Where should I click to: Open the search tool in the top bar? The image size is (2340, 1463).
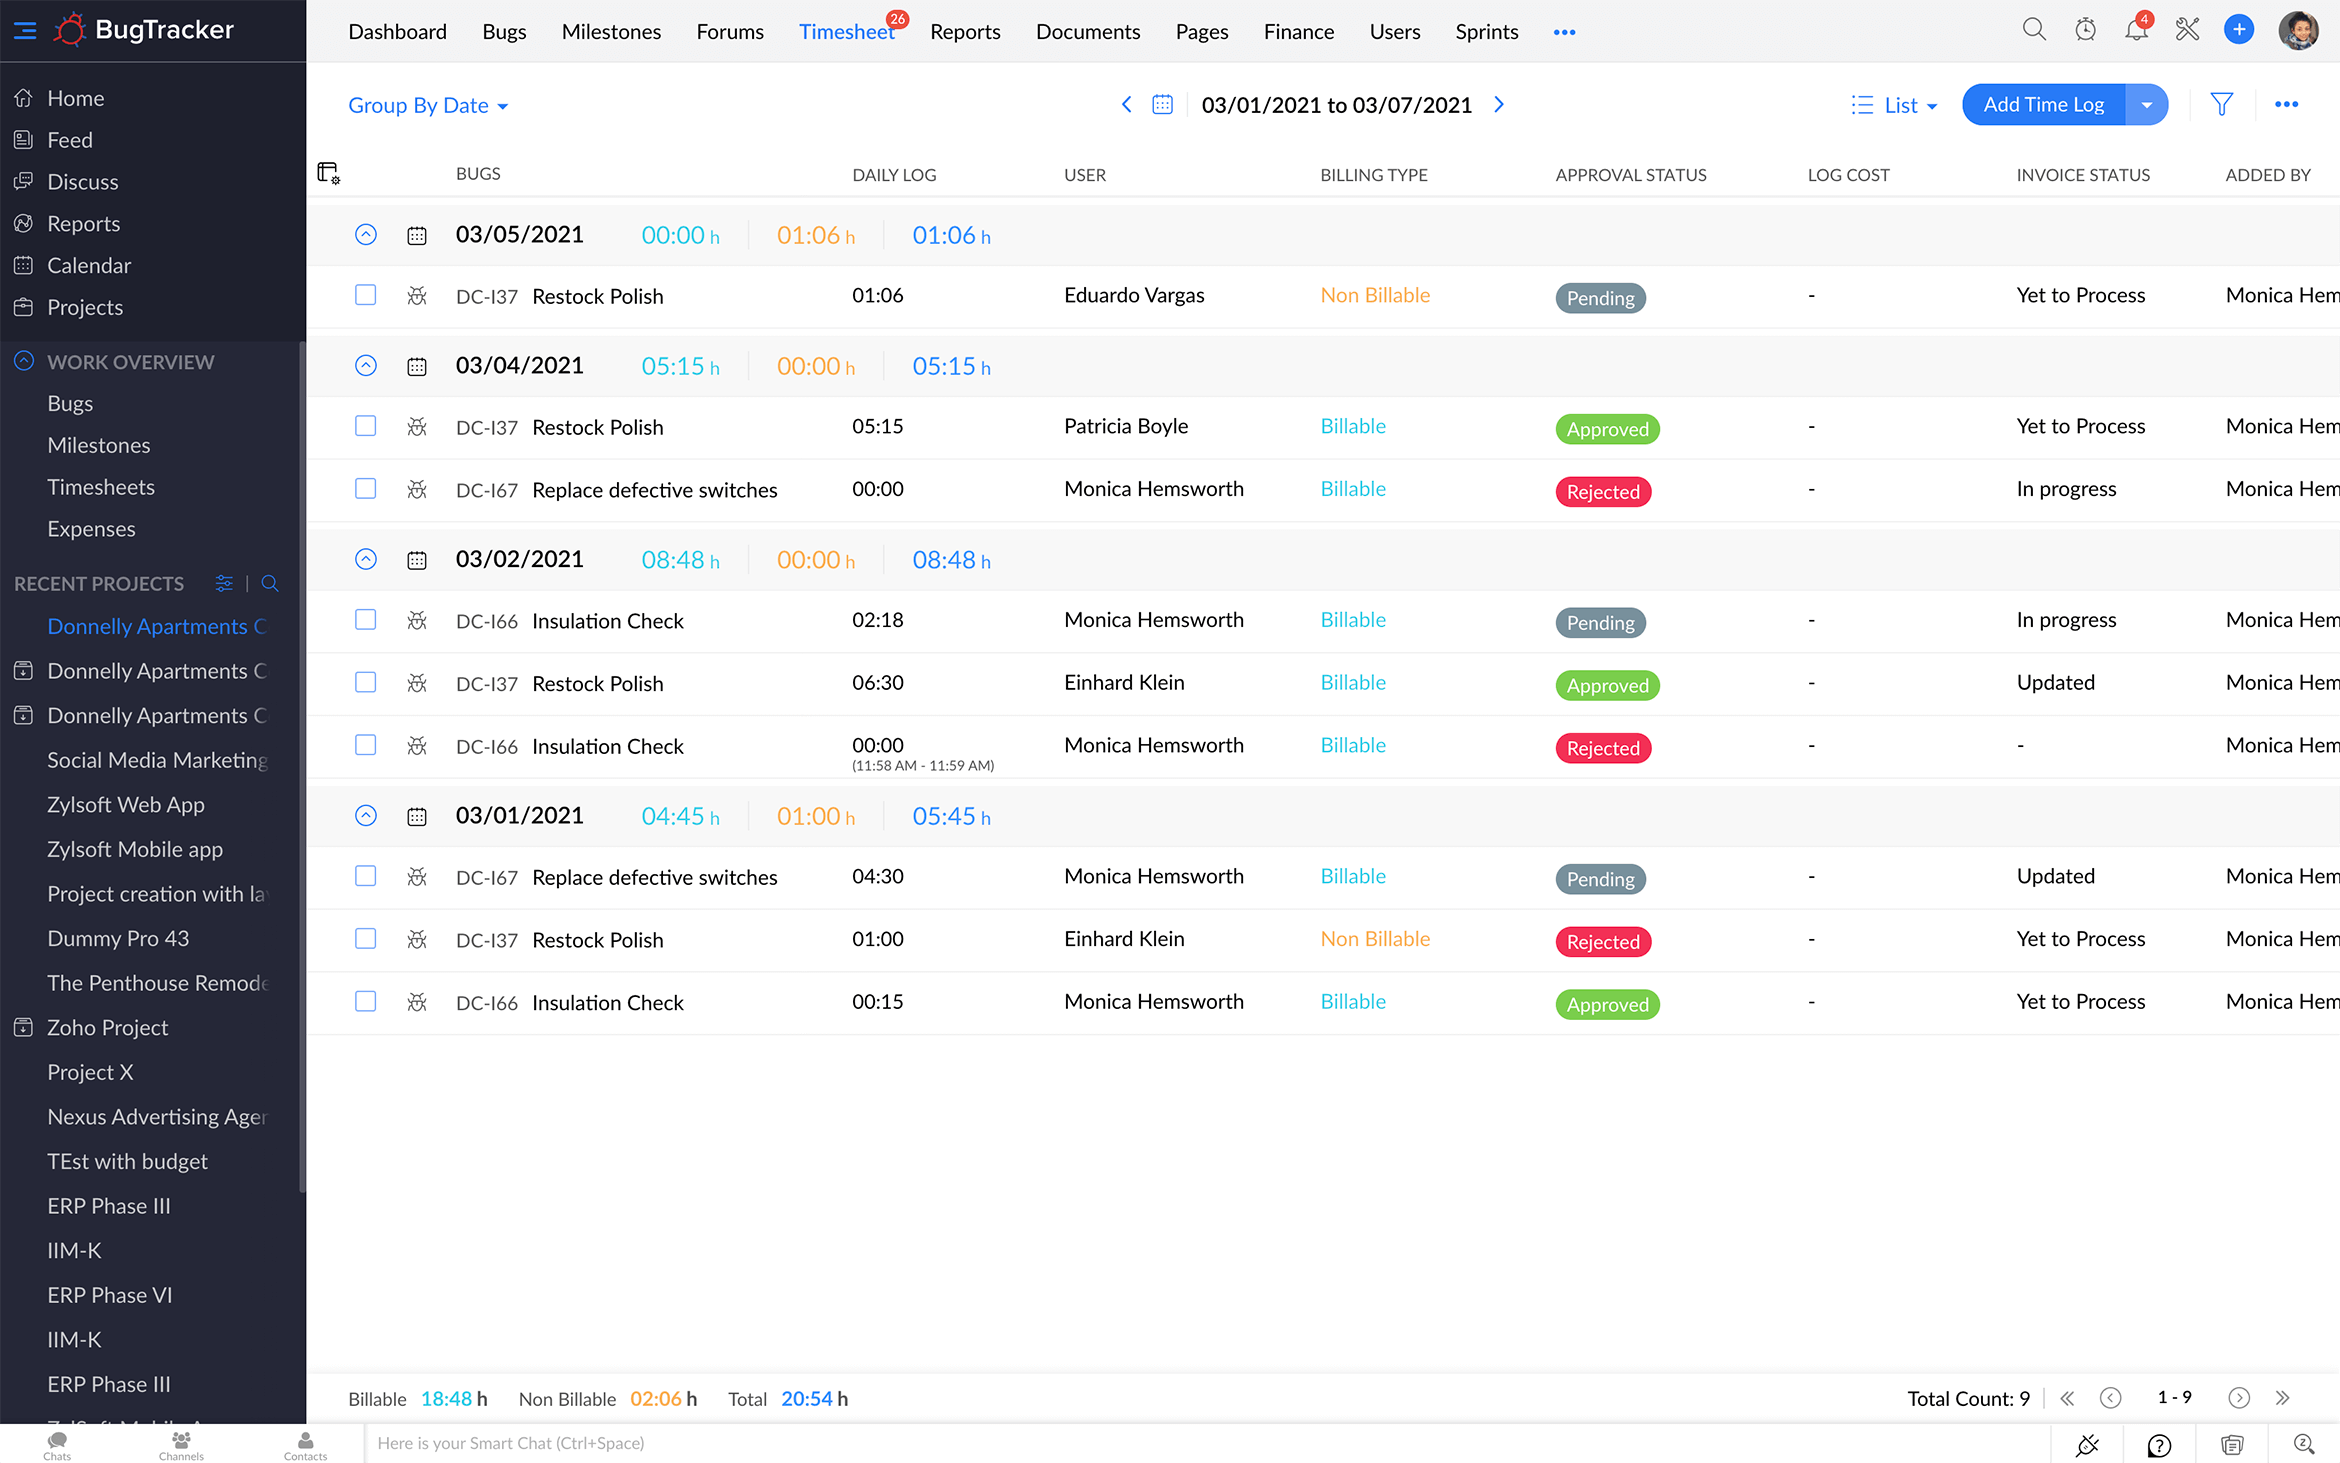tap(2034, 30)
